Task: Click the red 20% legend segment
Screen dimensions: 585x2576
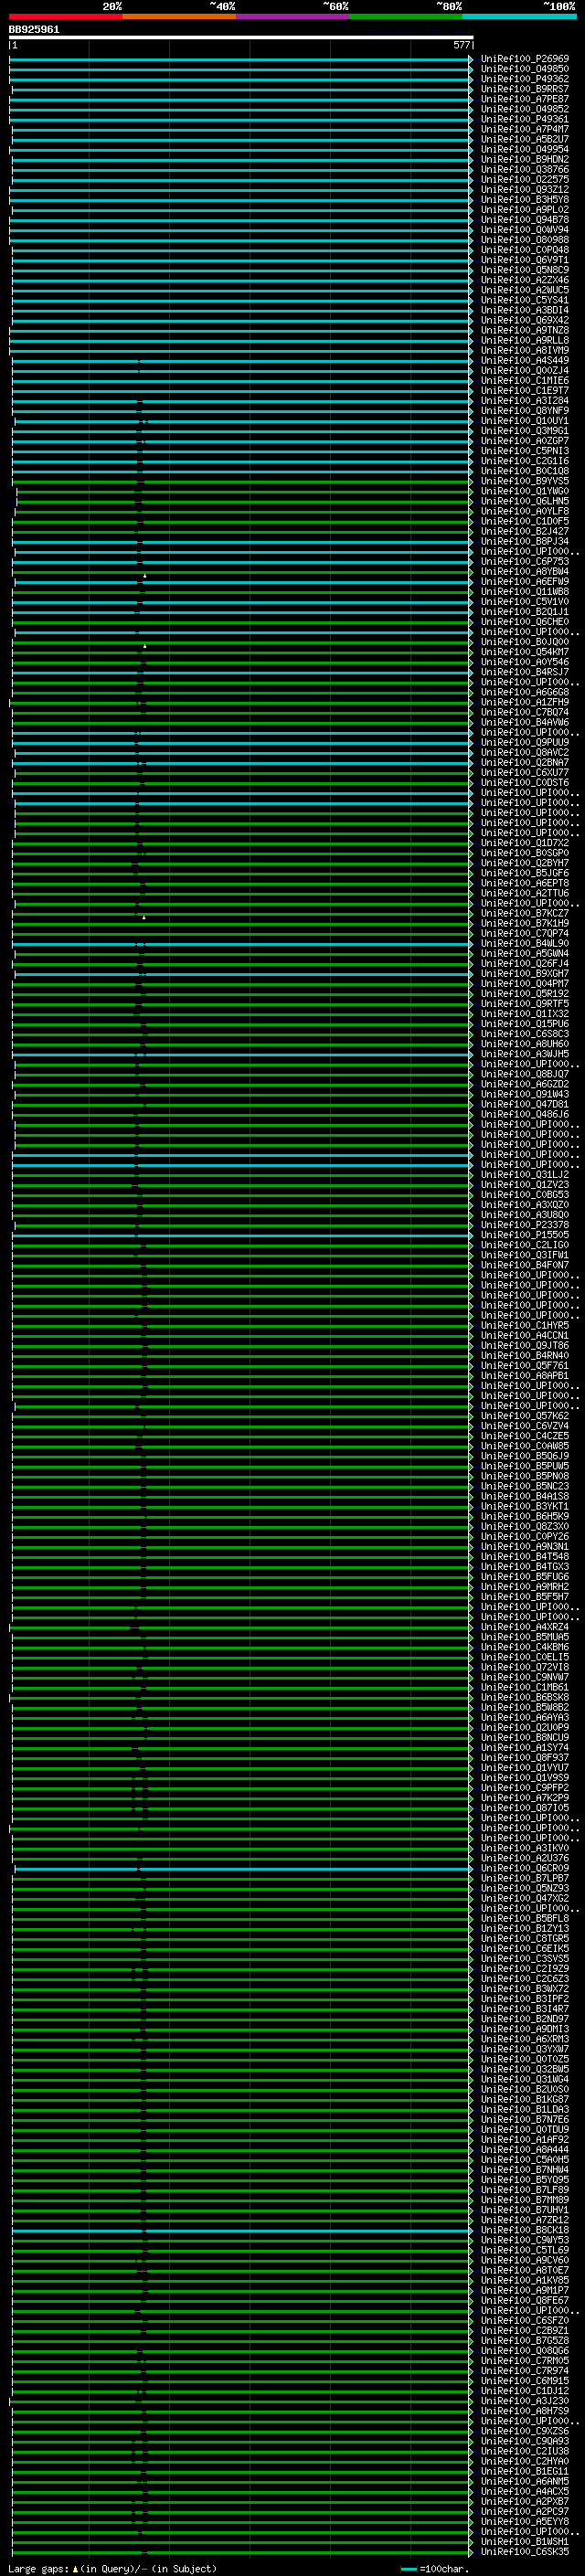Action: point(66,16)
